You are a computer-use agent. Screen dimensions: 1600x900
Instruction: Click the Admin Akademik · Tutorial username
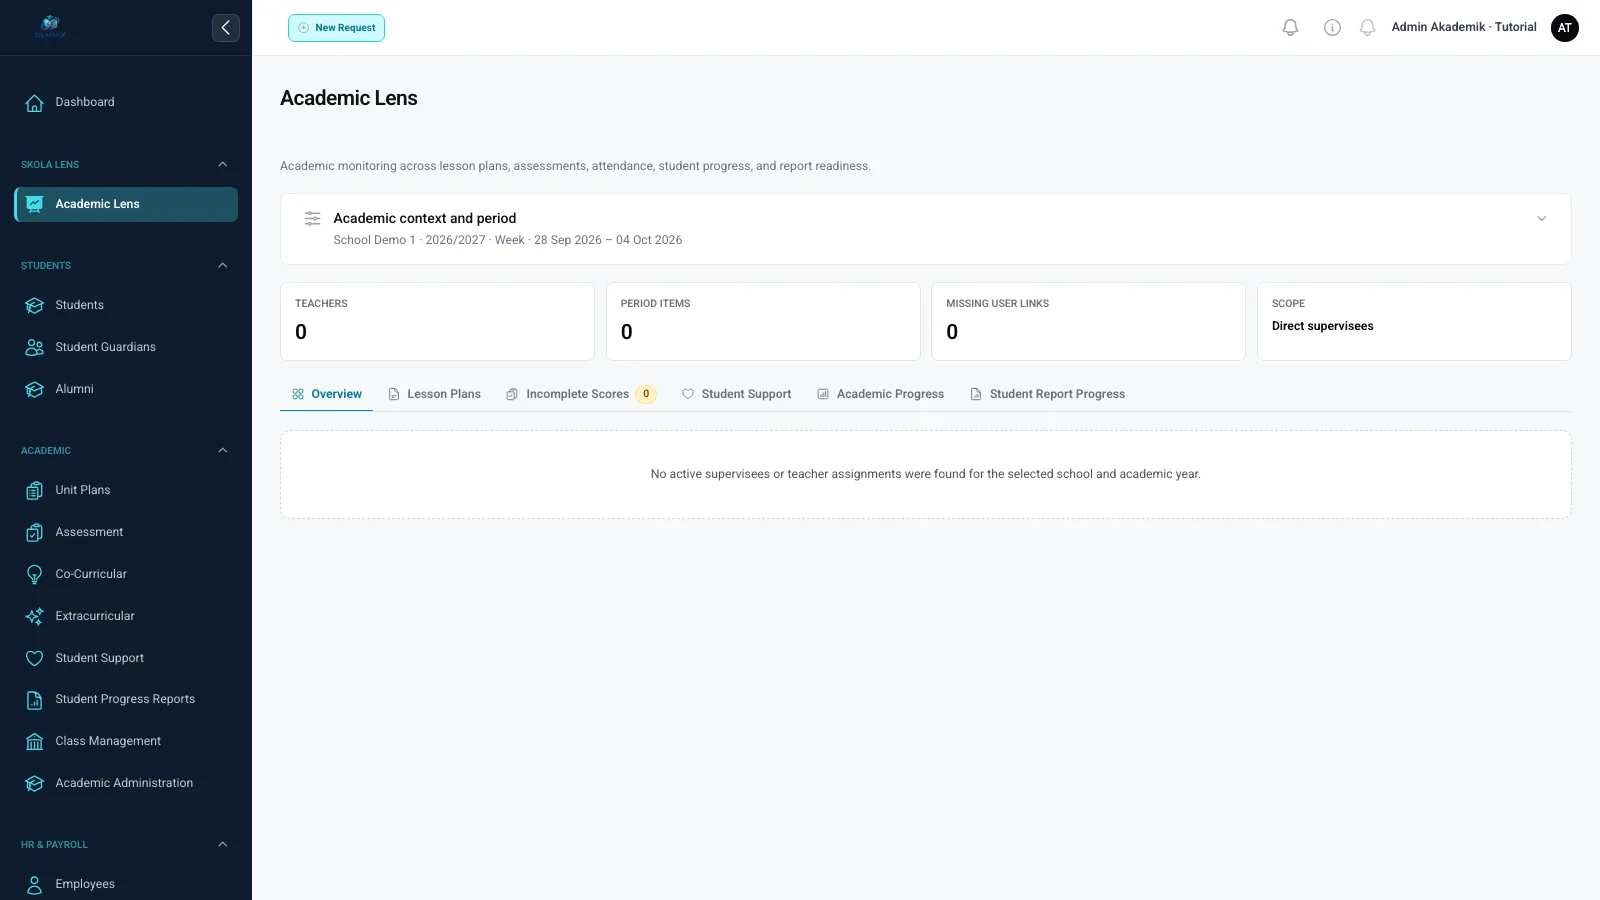[1464, 27]
